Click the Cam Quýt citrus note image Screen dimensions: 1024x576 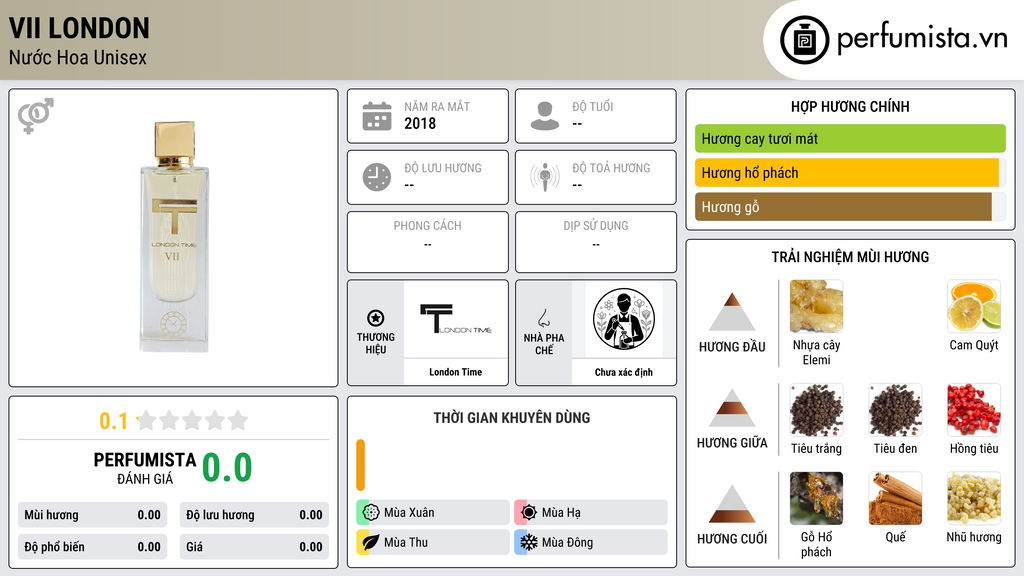[x=974, y=306]
